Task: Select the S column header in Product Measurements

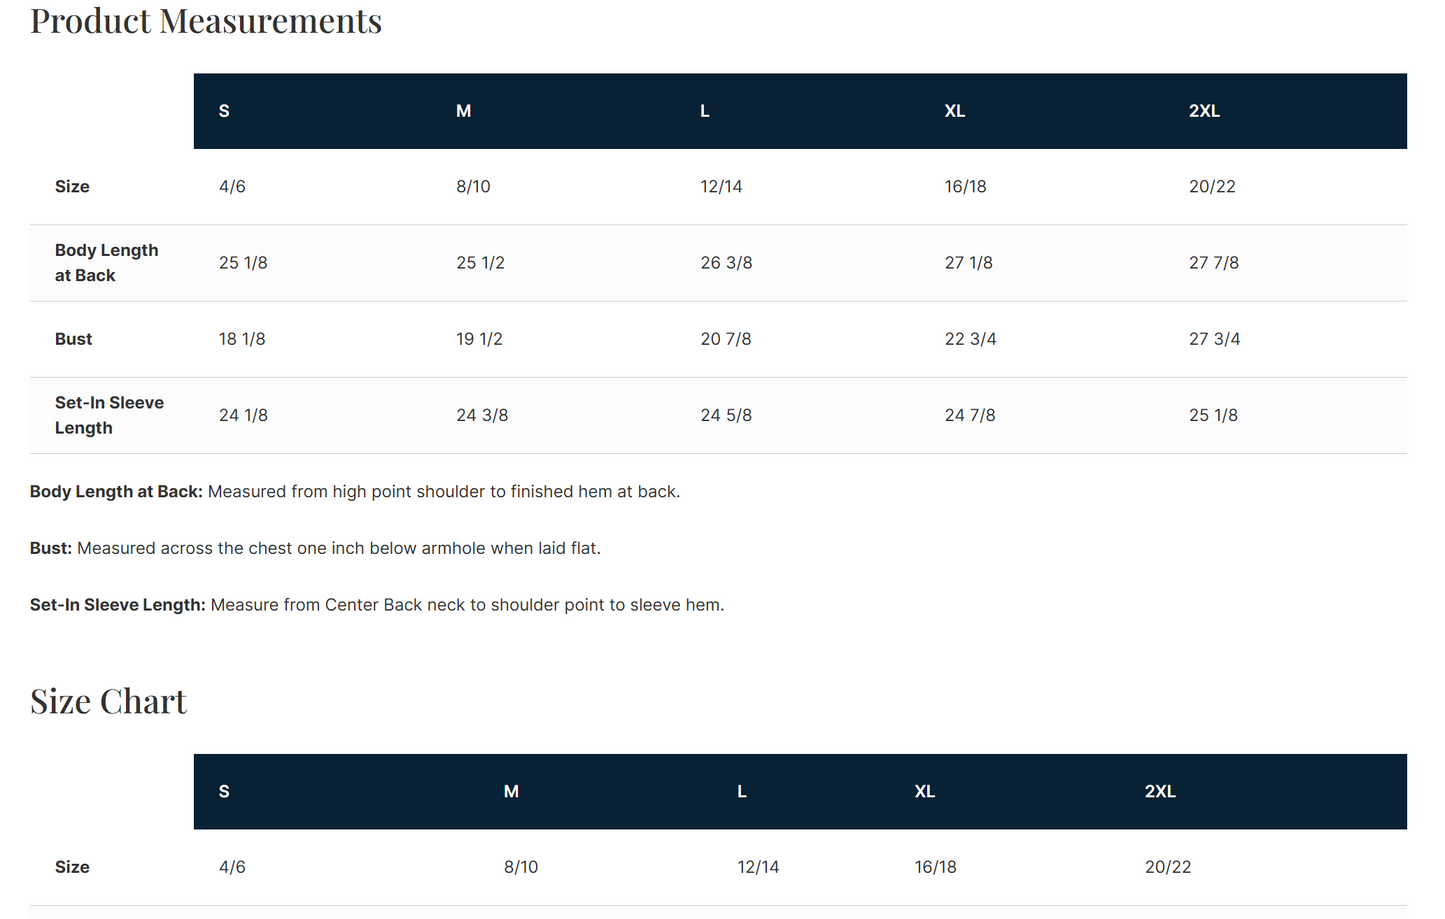Action: [x=224, y=111]
